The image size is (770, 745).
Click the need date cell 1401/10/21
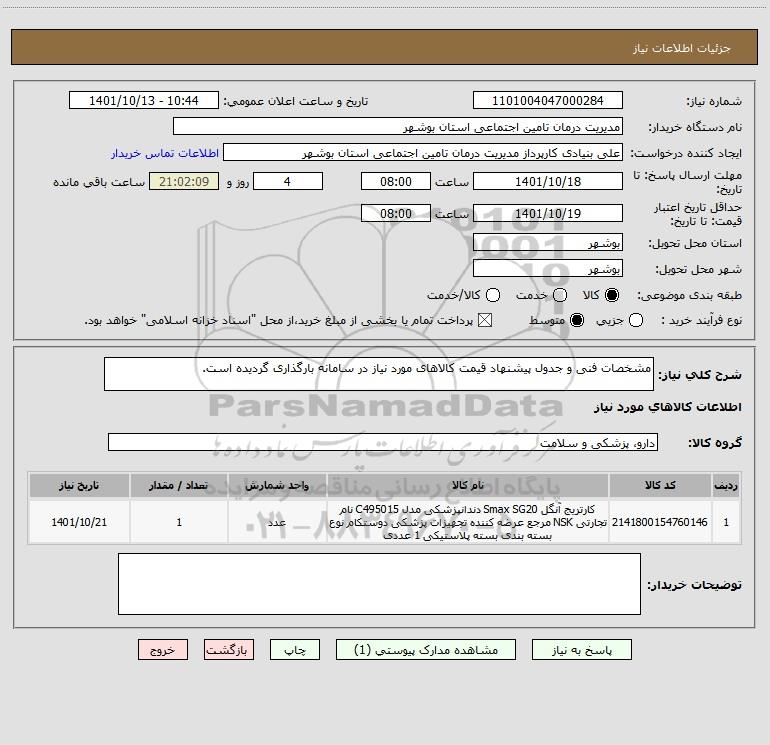click(x=79, y=522)
